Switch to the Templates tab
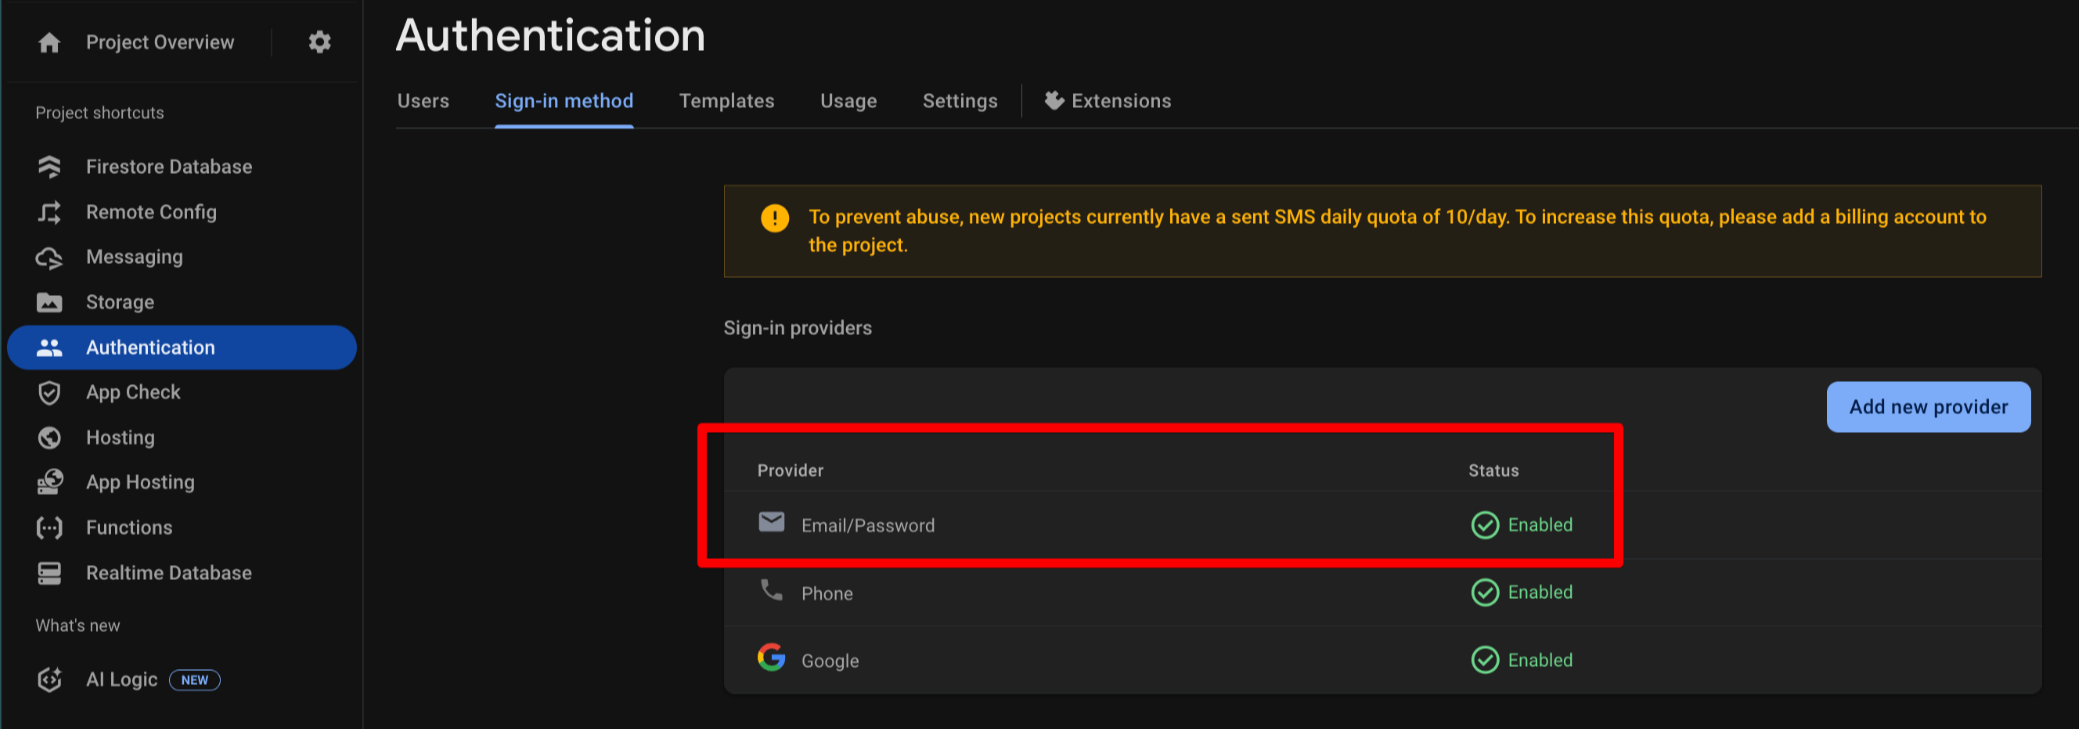Image resolution: width=2079 pixels, height=729 pixels. (727, 101)
